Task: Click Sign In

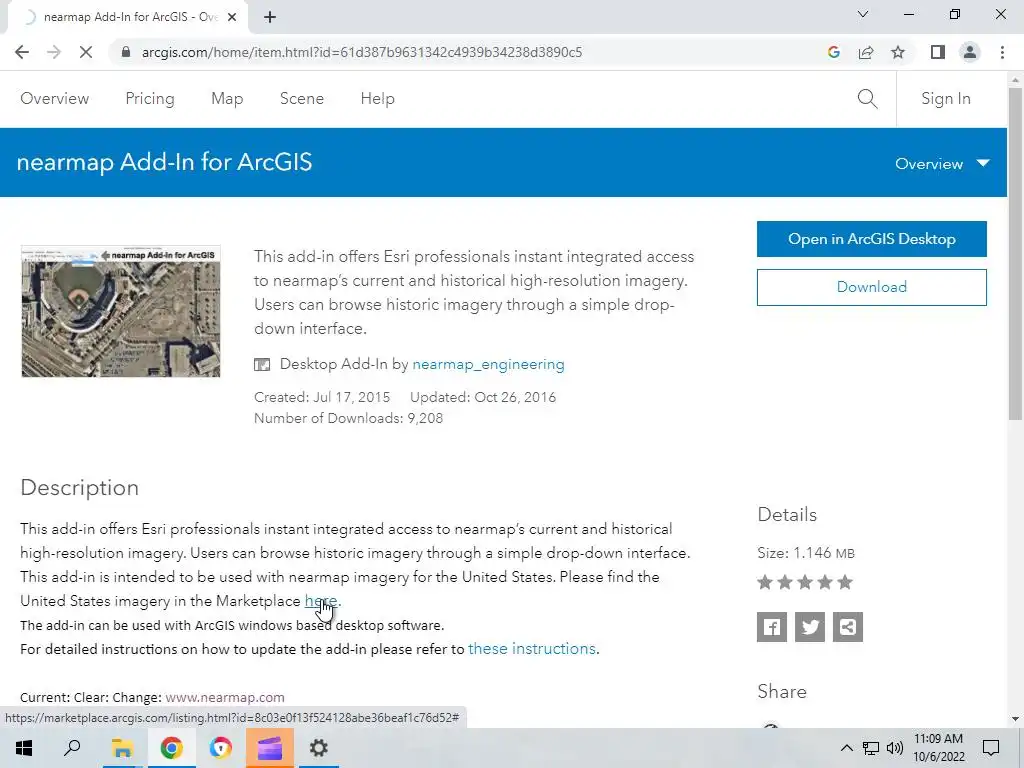Action: (946, 99)
